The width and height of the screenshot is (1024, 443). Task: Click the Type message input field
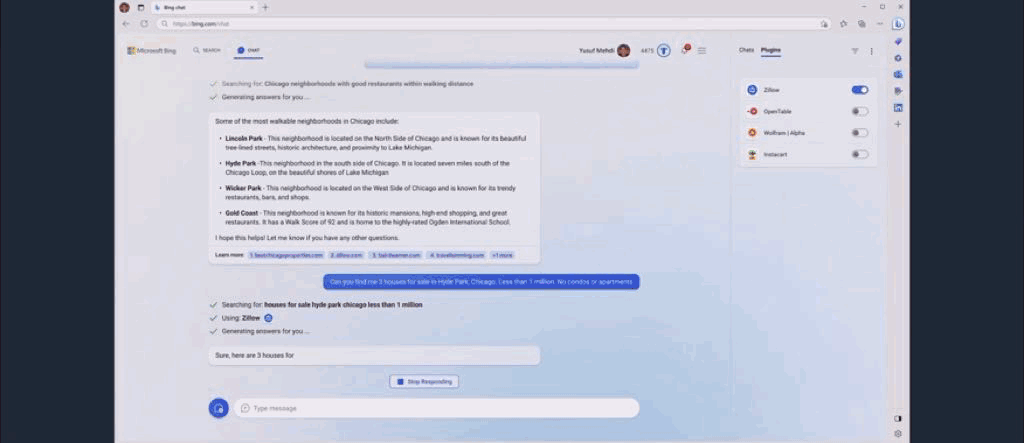[x=436, y=408]
